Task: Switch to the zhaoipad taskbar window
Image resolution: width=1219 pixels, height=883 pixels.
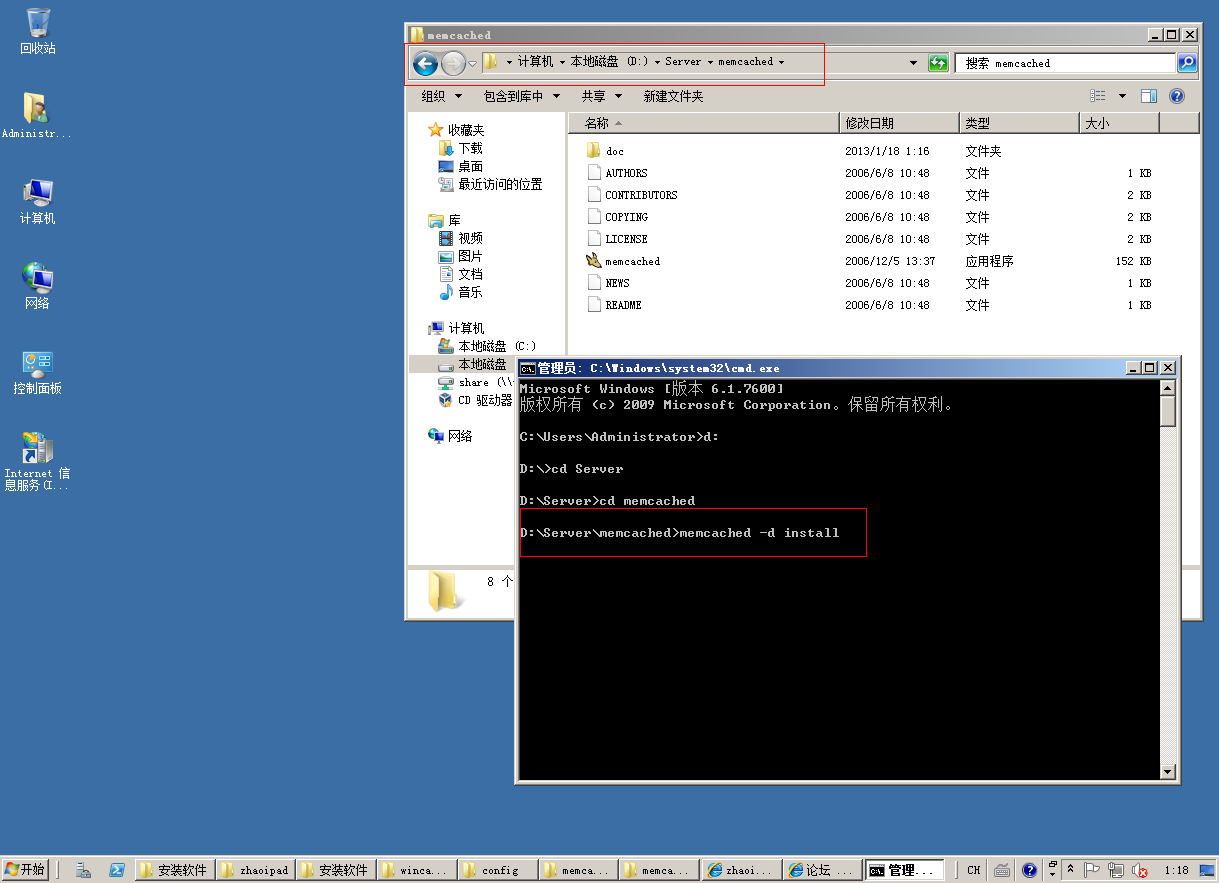Action: click(x=255, y=870)
